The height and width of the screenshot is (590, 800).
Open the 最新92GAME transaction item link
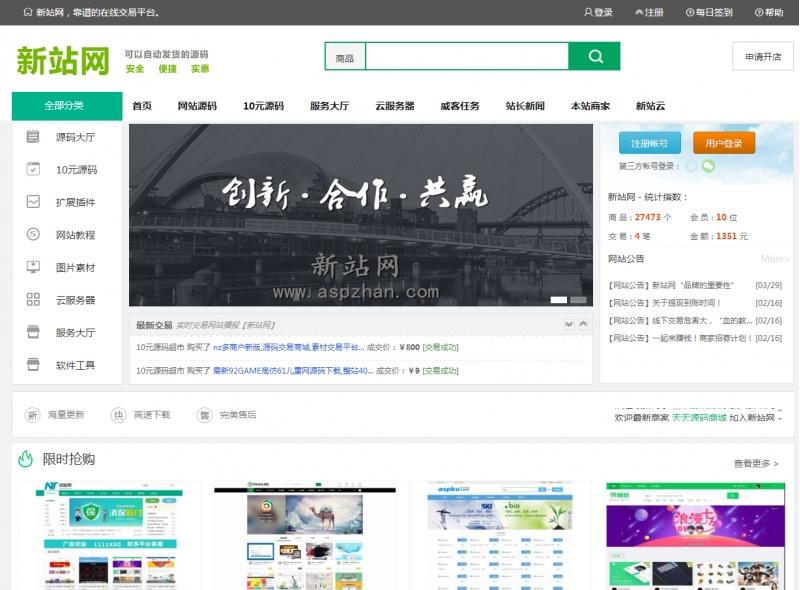coord(293,371)
